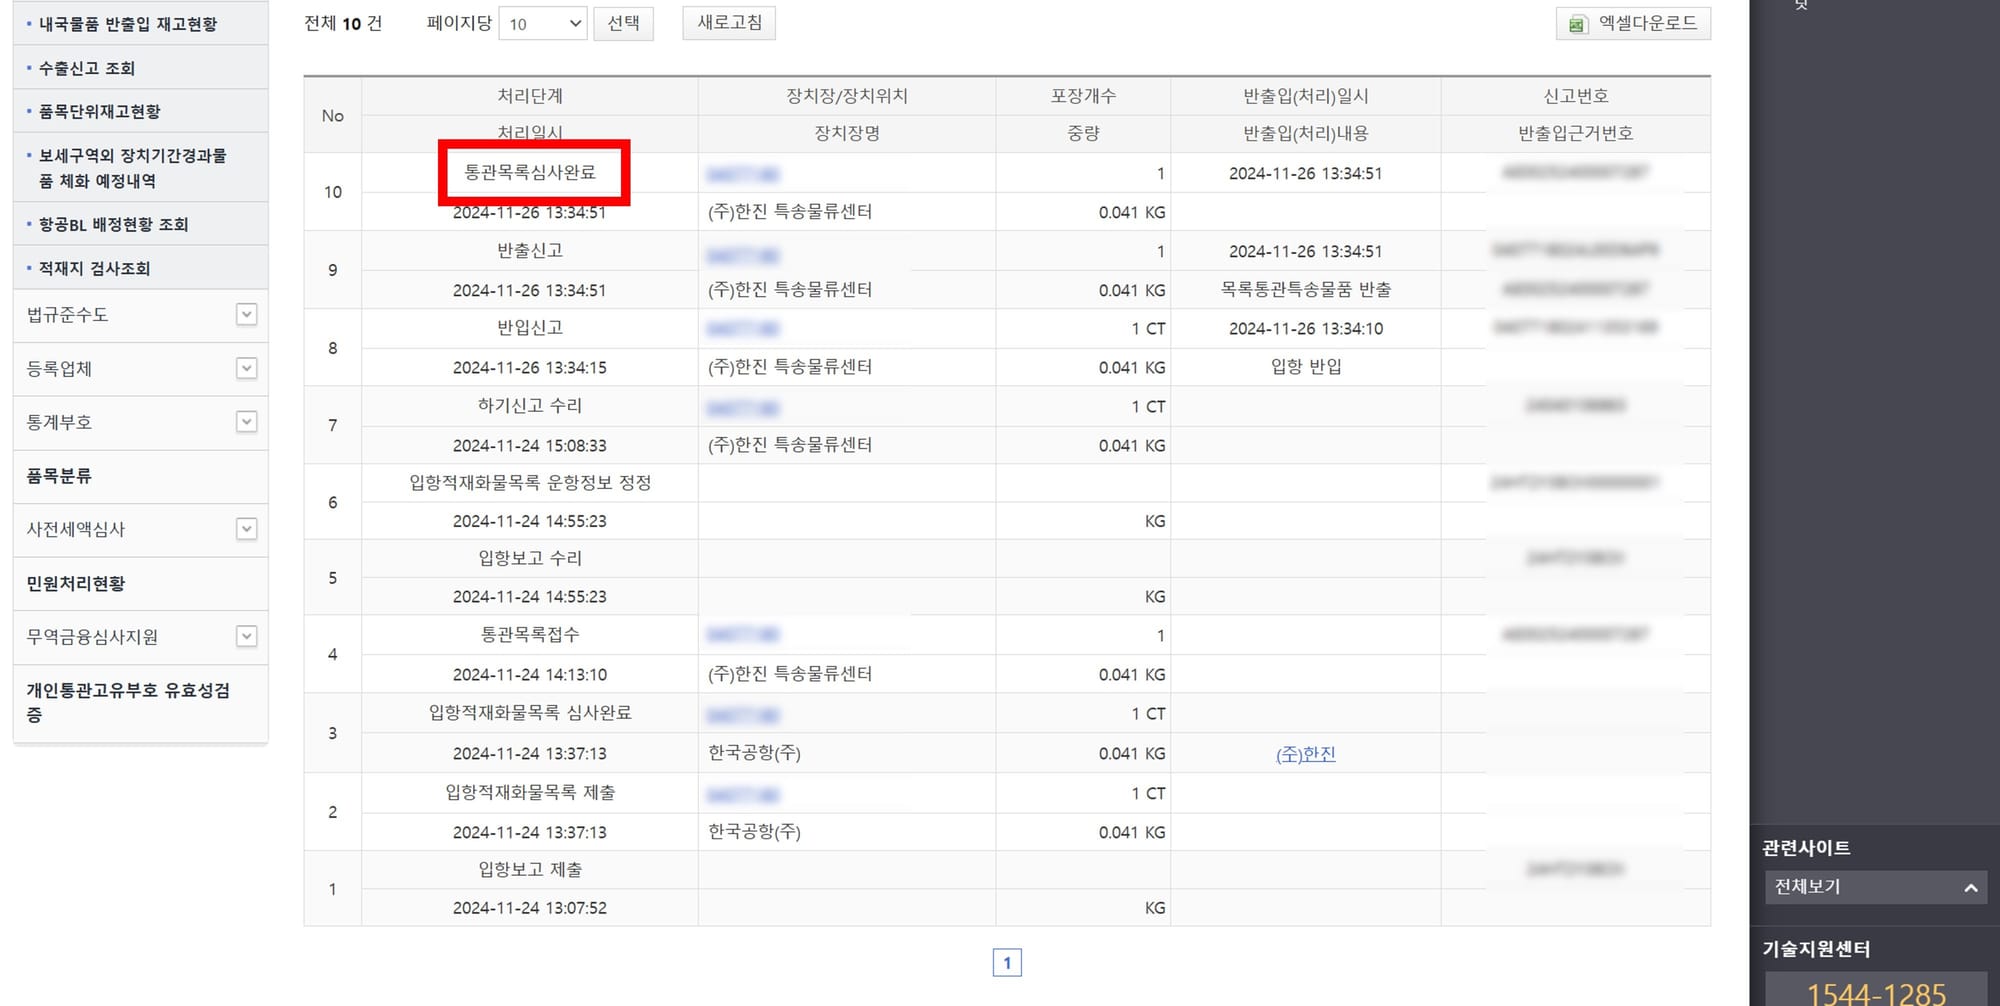
Task: Open the (주)한진 link in row 3
Action: tap(1305, 753)
